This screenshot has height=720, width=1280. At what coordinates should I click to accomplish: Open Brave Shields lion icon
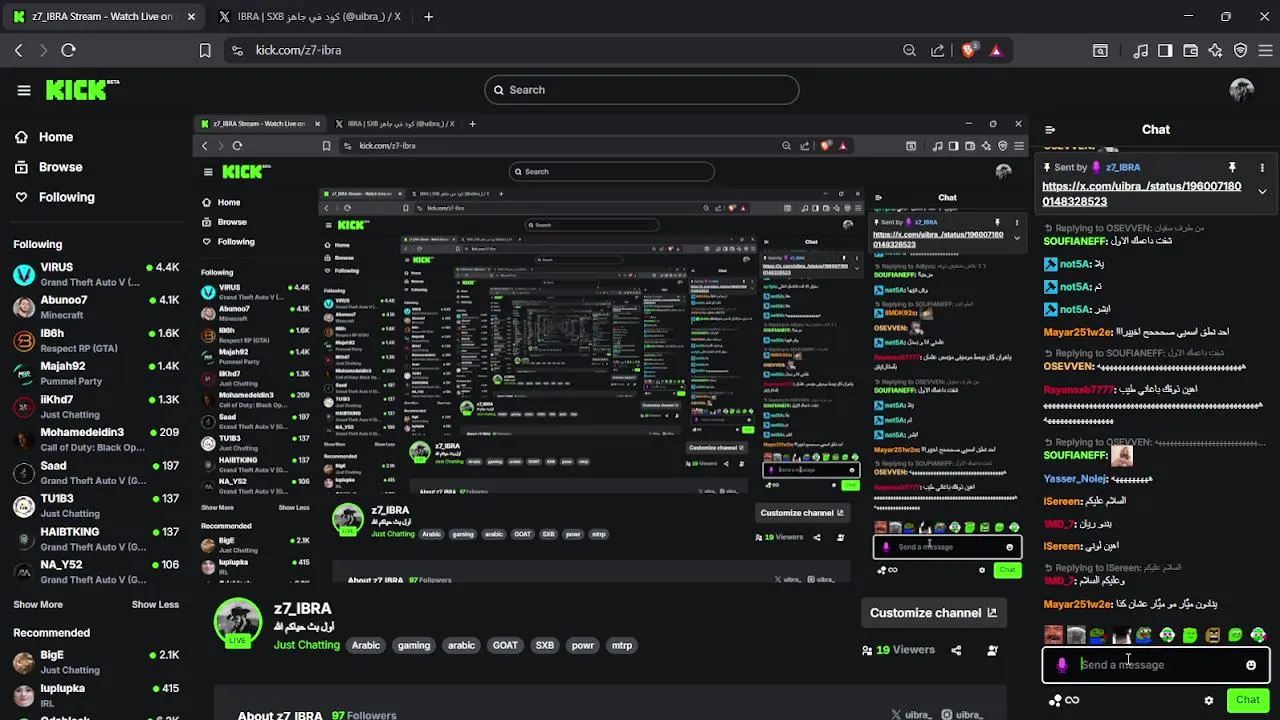pyautogui.click(x=968, y=50)
